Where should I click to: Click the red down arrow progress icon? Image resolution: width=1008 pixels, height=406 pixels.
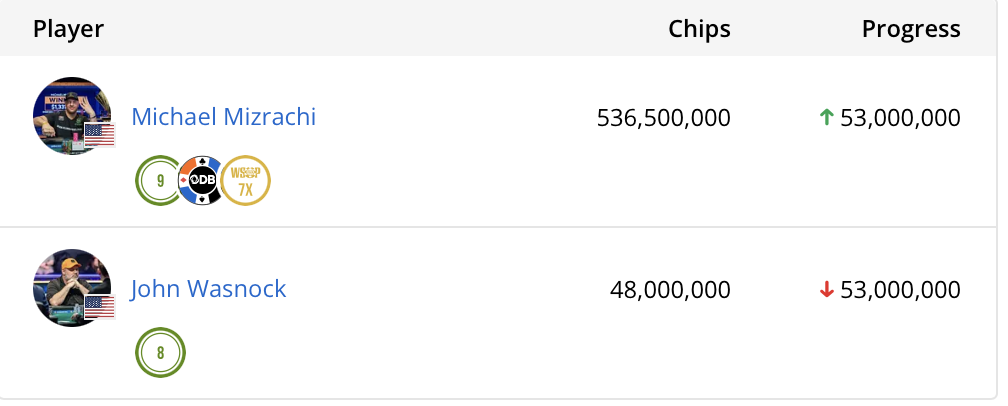pos(826,290)
